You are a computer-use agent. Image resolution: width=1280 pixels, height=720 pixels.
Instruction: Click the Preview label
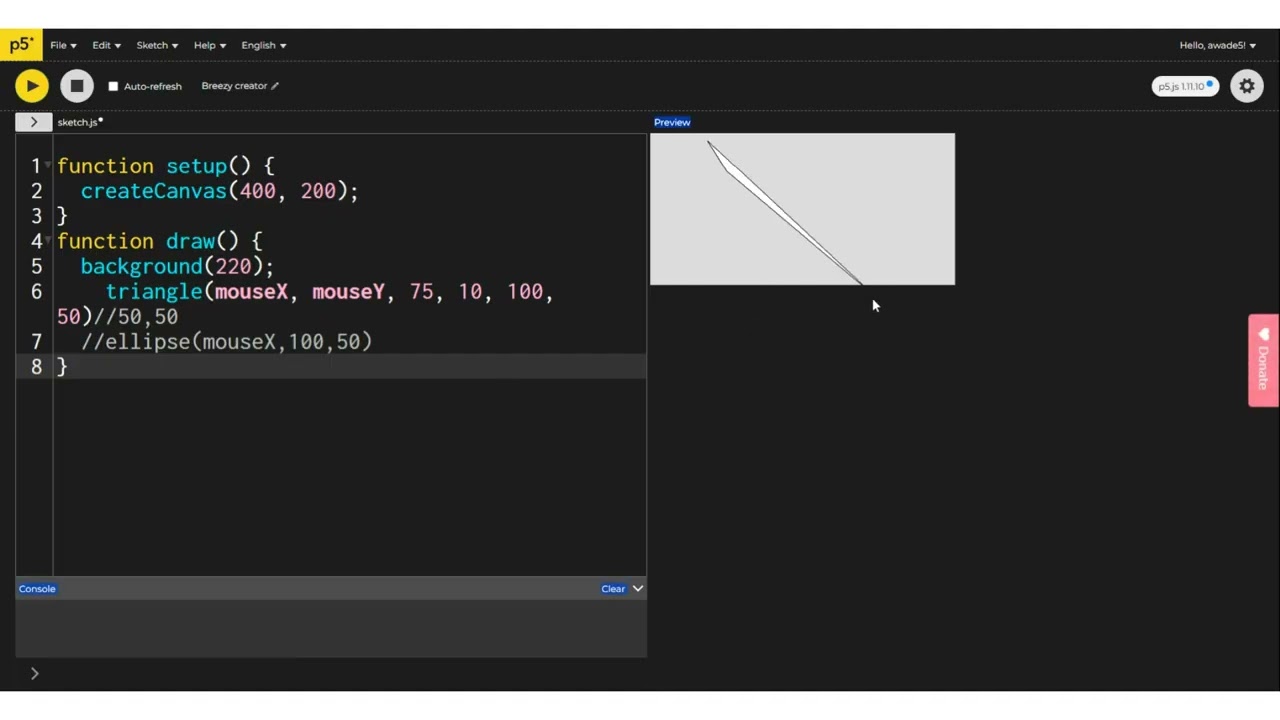[x=672, y=122]
